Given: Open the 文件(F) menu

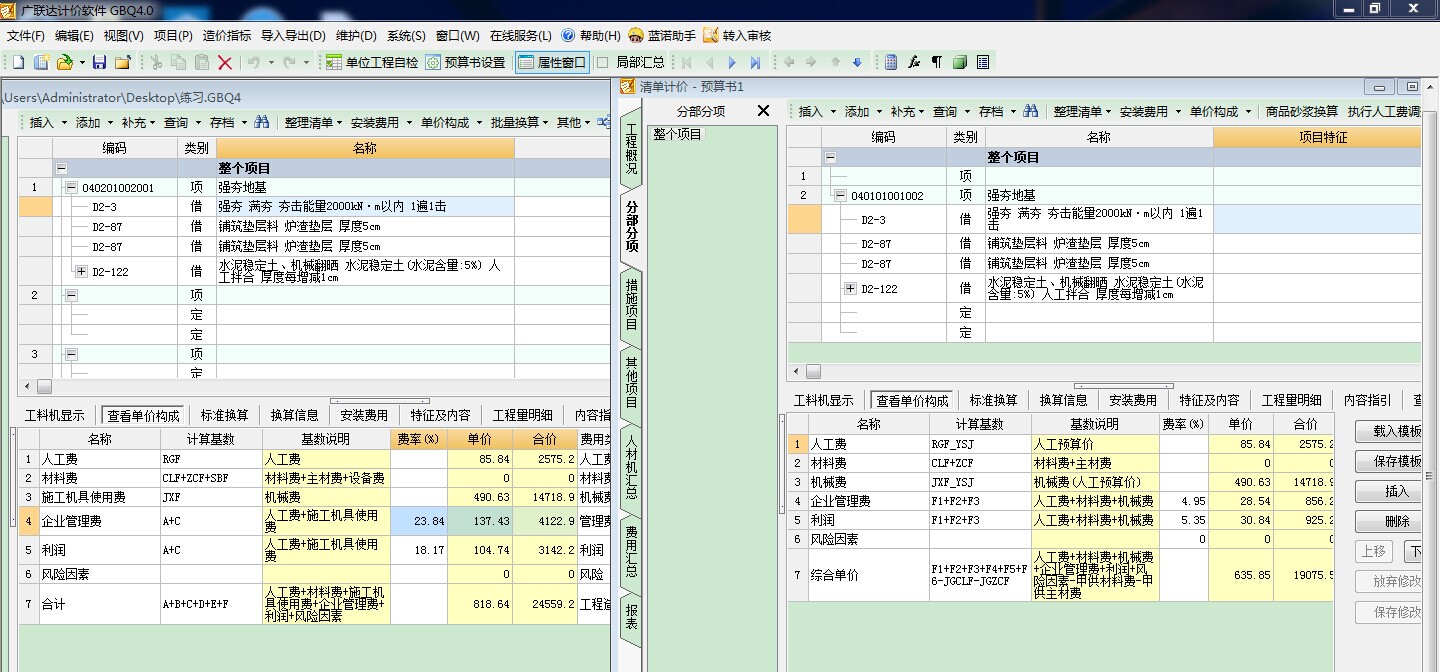Looking at the screenshot, I should [26, 35].
